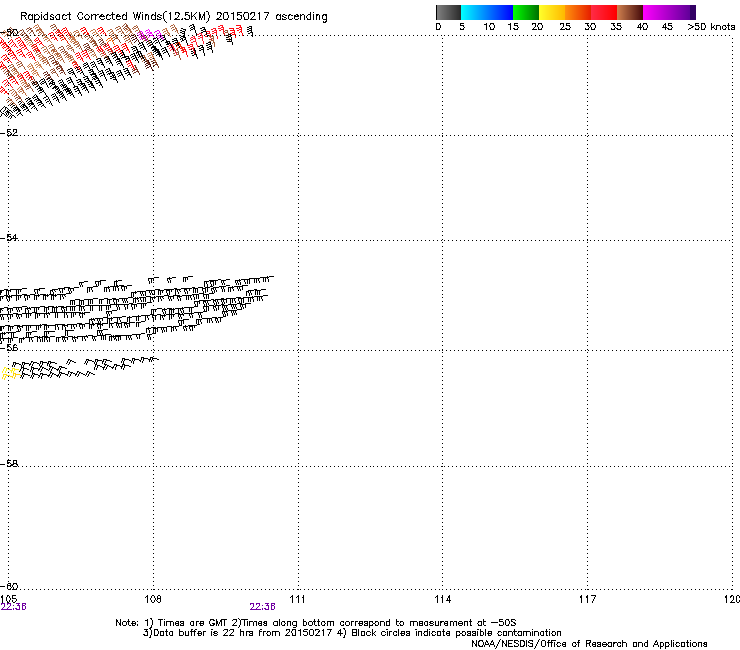The width and height of the screenshot is (740, 650).
Task: Click the '-58' latitude axis label
Action: coord(9,464)
